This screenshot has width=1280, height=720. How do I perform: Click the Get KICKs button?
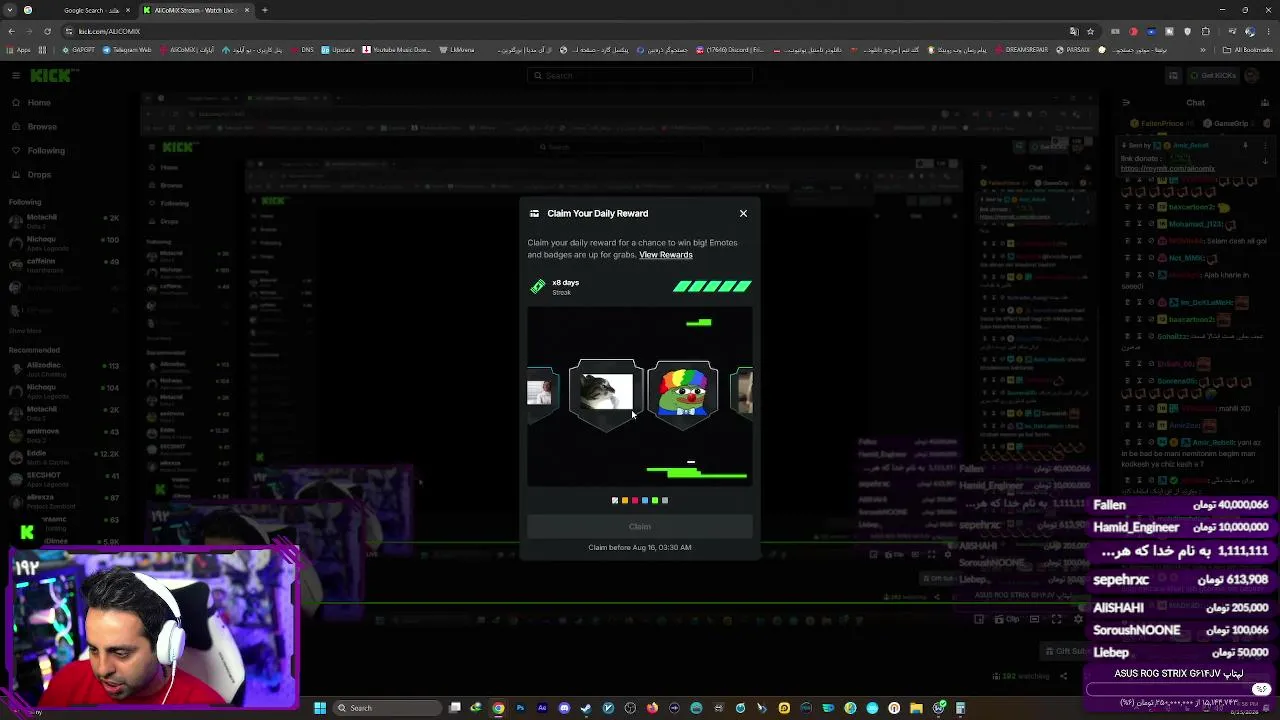[1213, 76]
